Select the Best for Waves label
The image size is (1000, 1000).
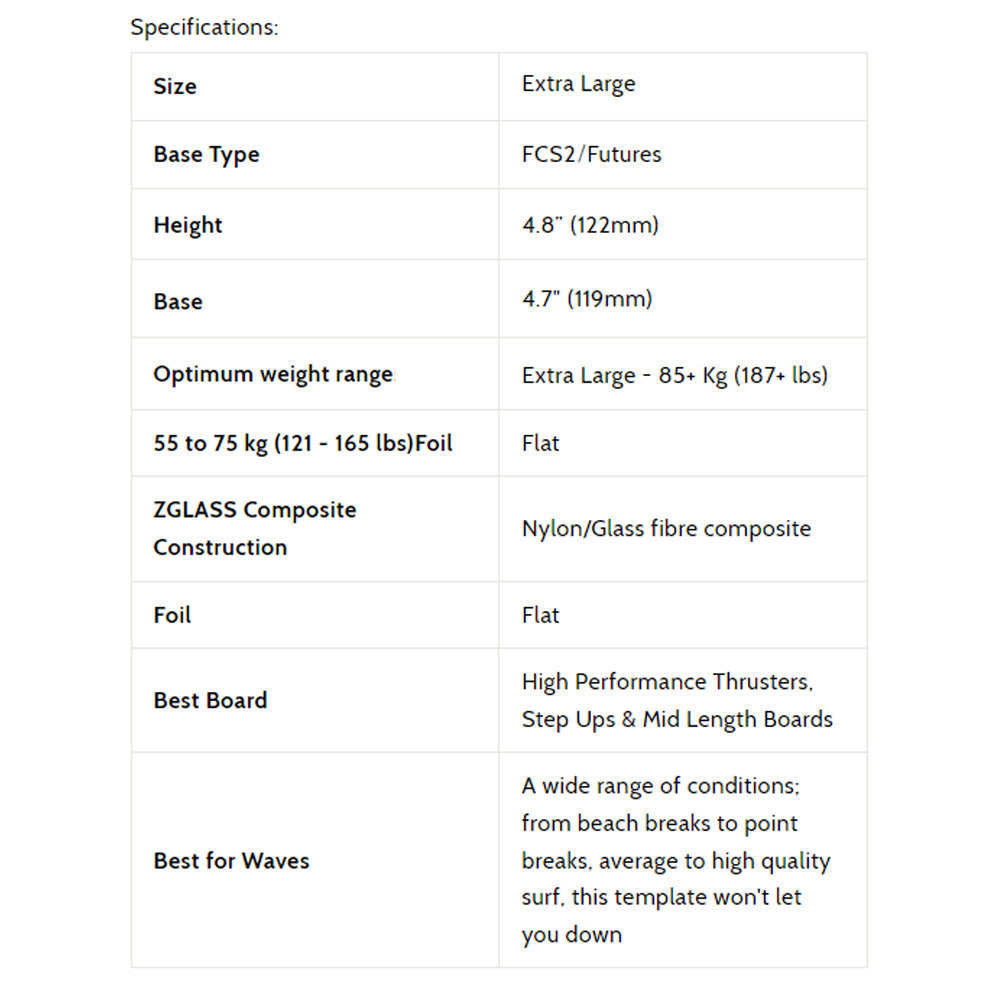tap(232, 860)
